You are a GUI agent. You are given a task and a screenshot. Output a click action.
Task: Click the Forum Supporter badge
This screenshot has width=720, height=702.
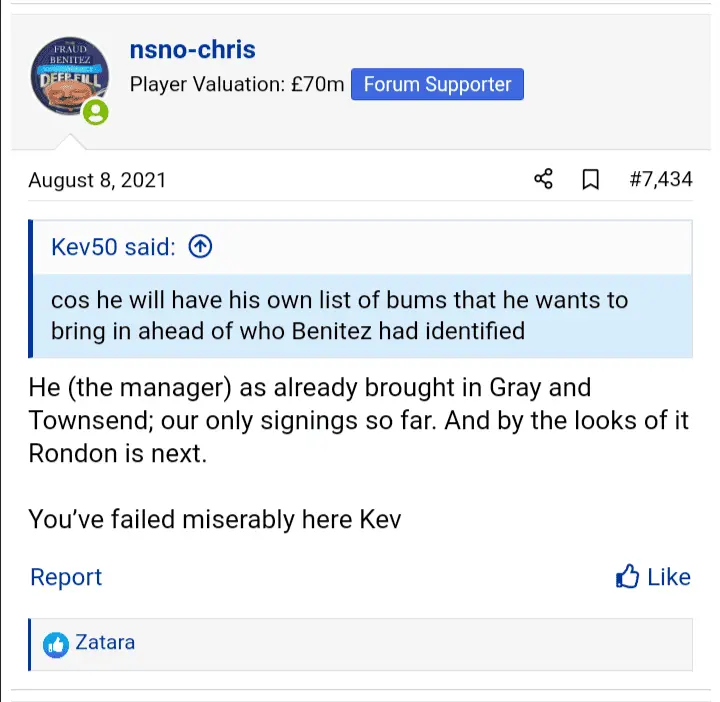[437, 85]
